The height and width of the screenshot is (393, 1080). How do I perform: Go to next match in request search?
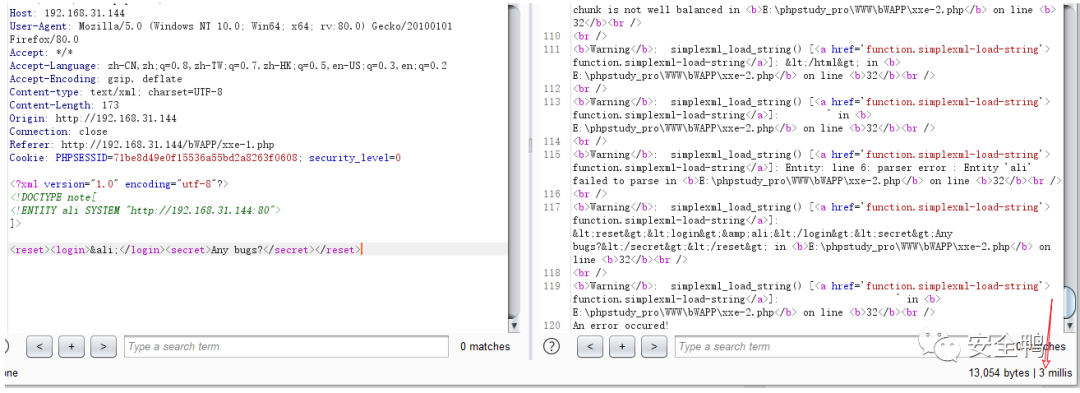(103, 347)
